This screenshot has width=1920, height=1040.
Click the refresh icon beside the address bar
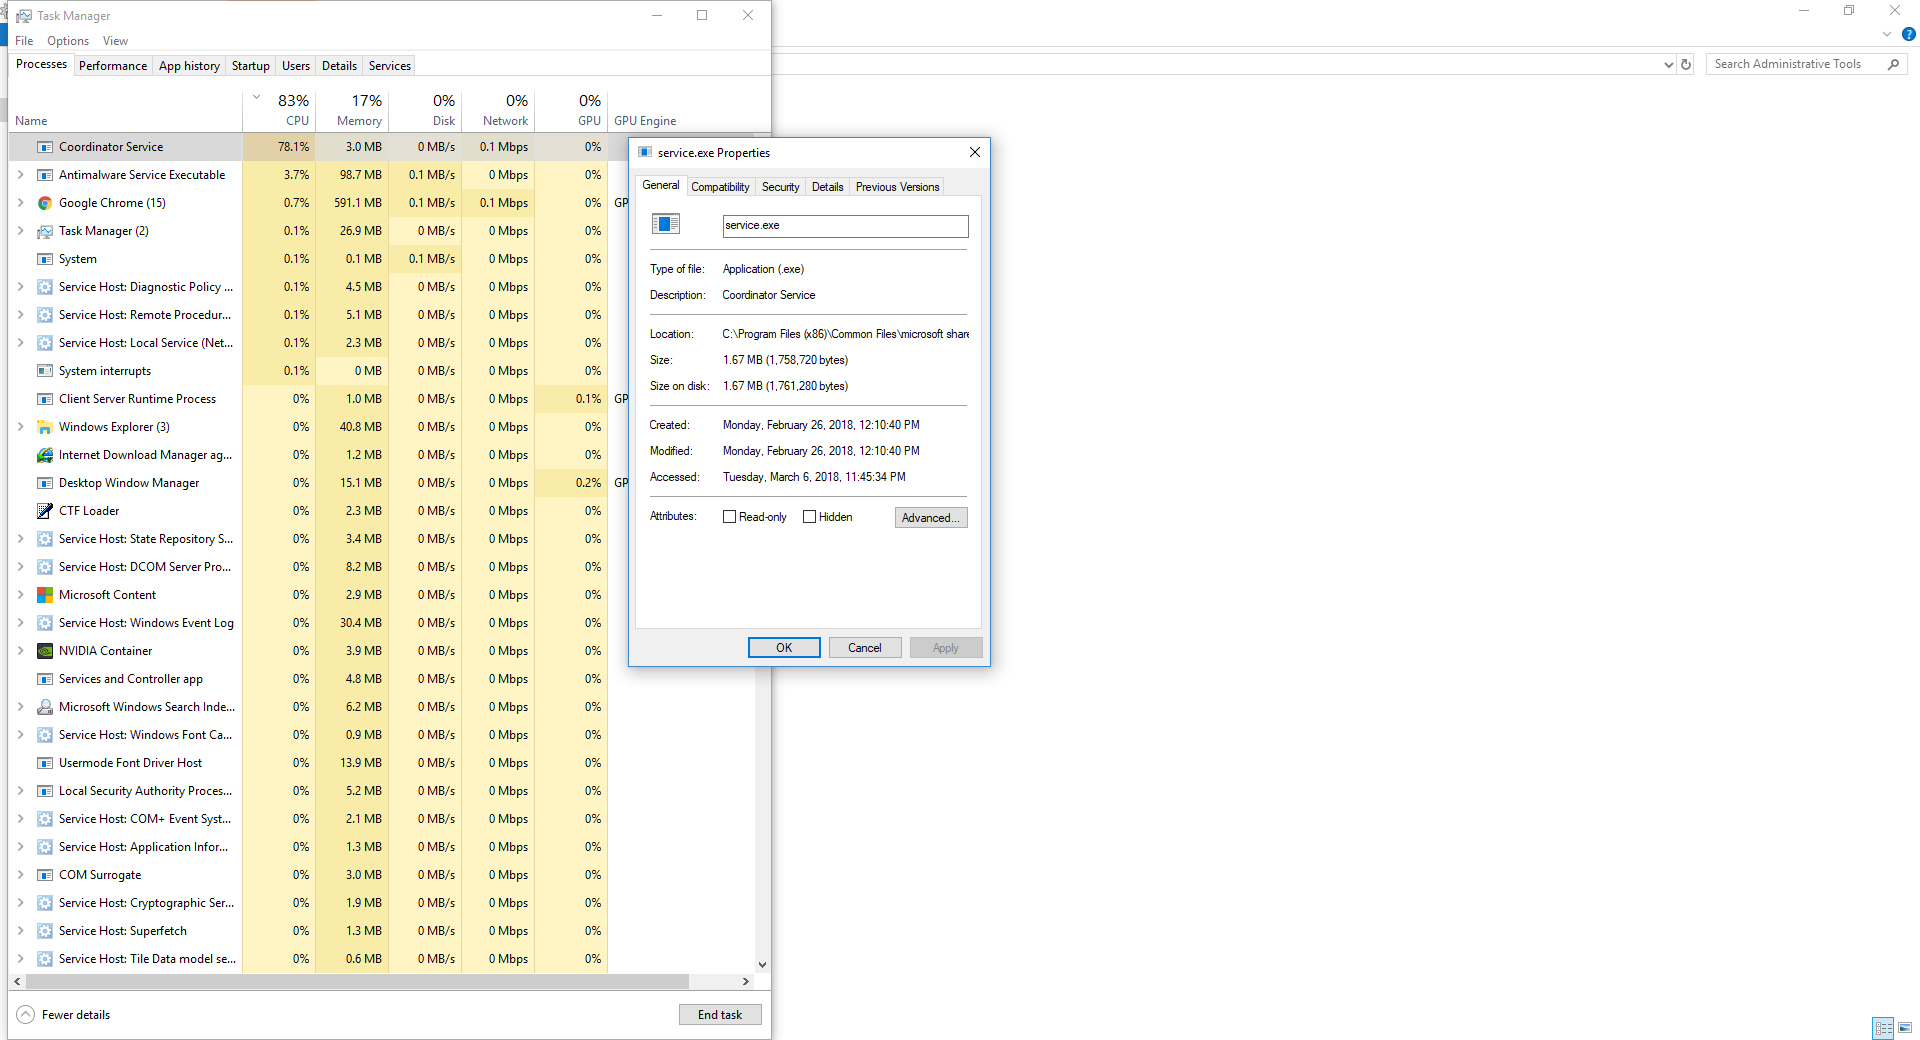tap(1686, 64)
